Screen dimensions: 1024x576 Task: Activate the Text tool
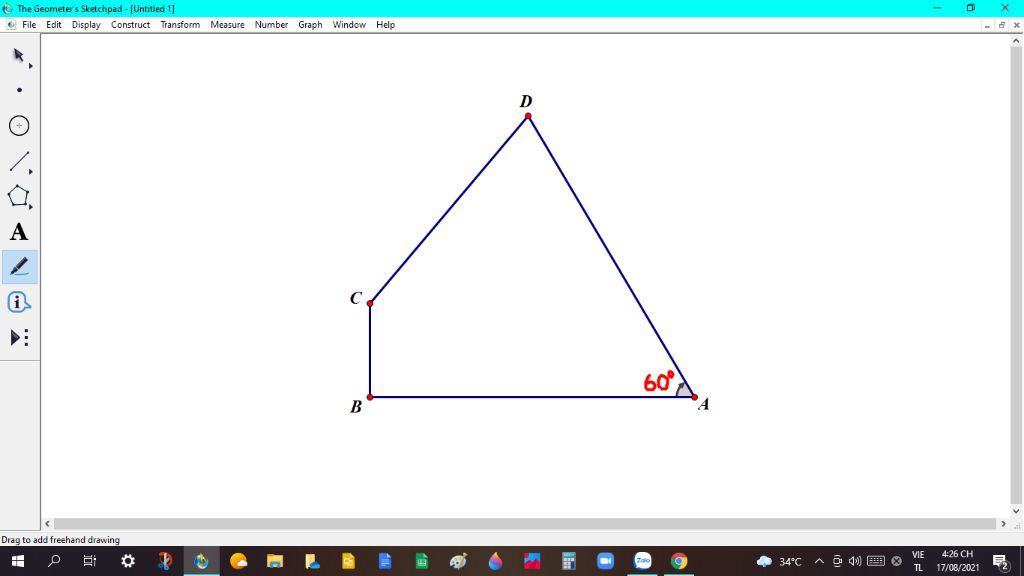[x=18, y=232]
